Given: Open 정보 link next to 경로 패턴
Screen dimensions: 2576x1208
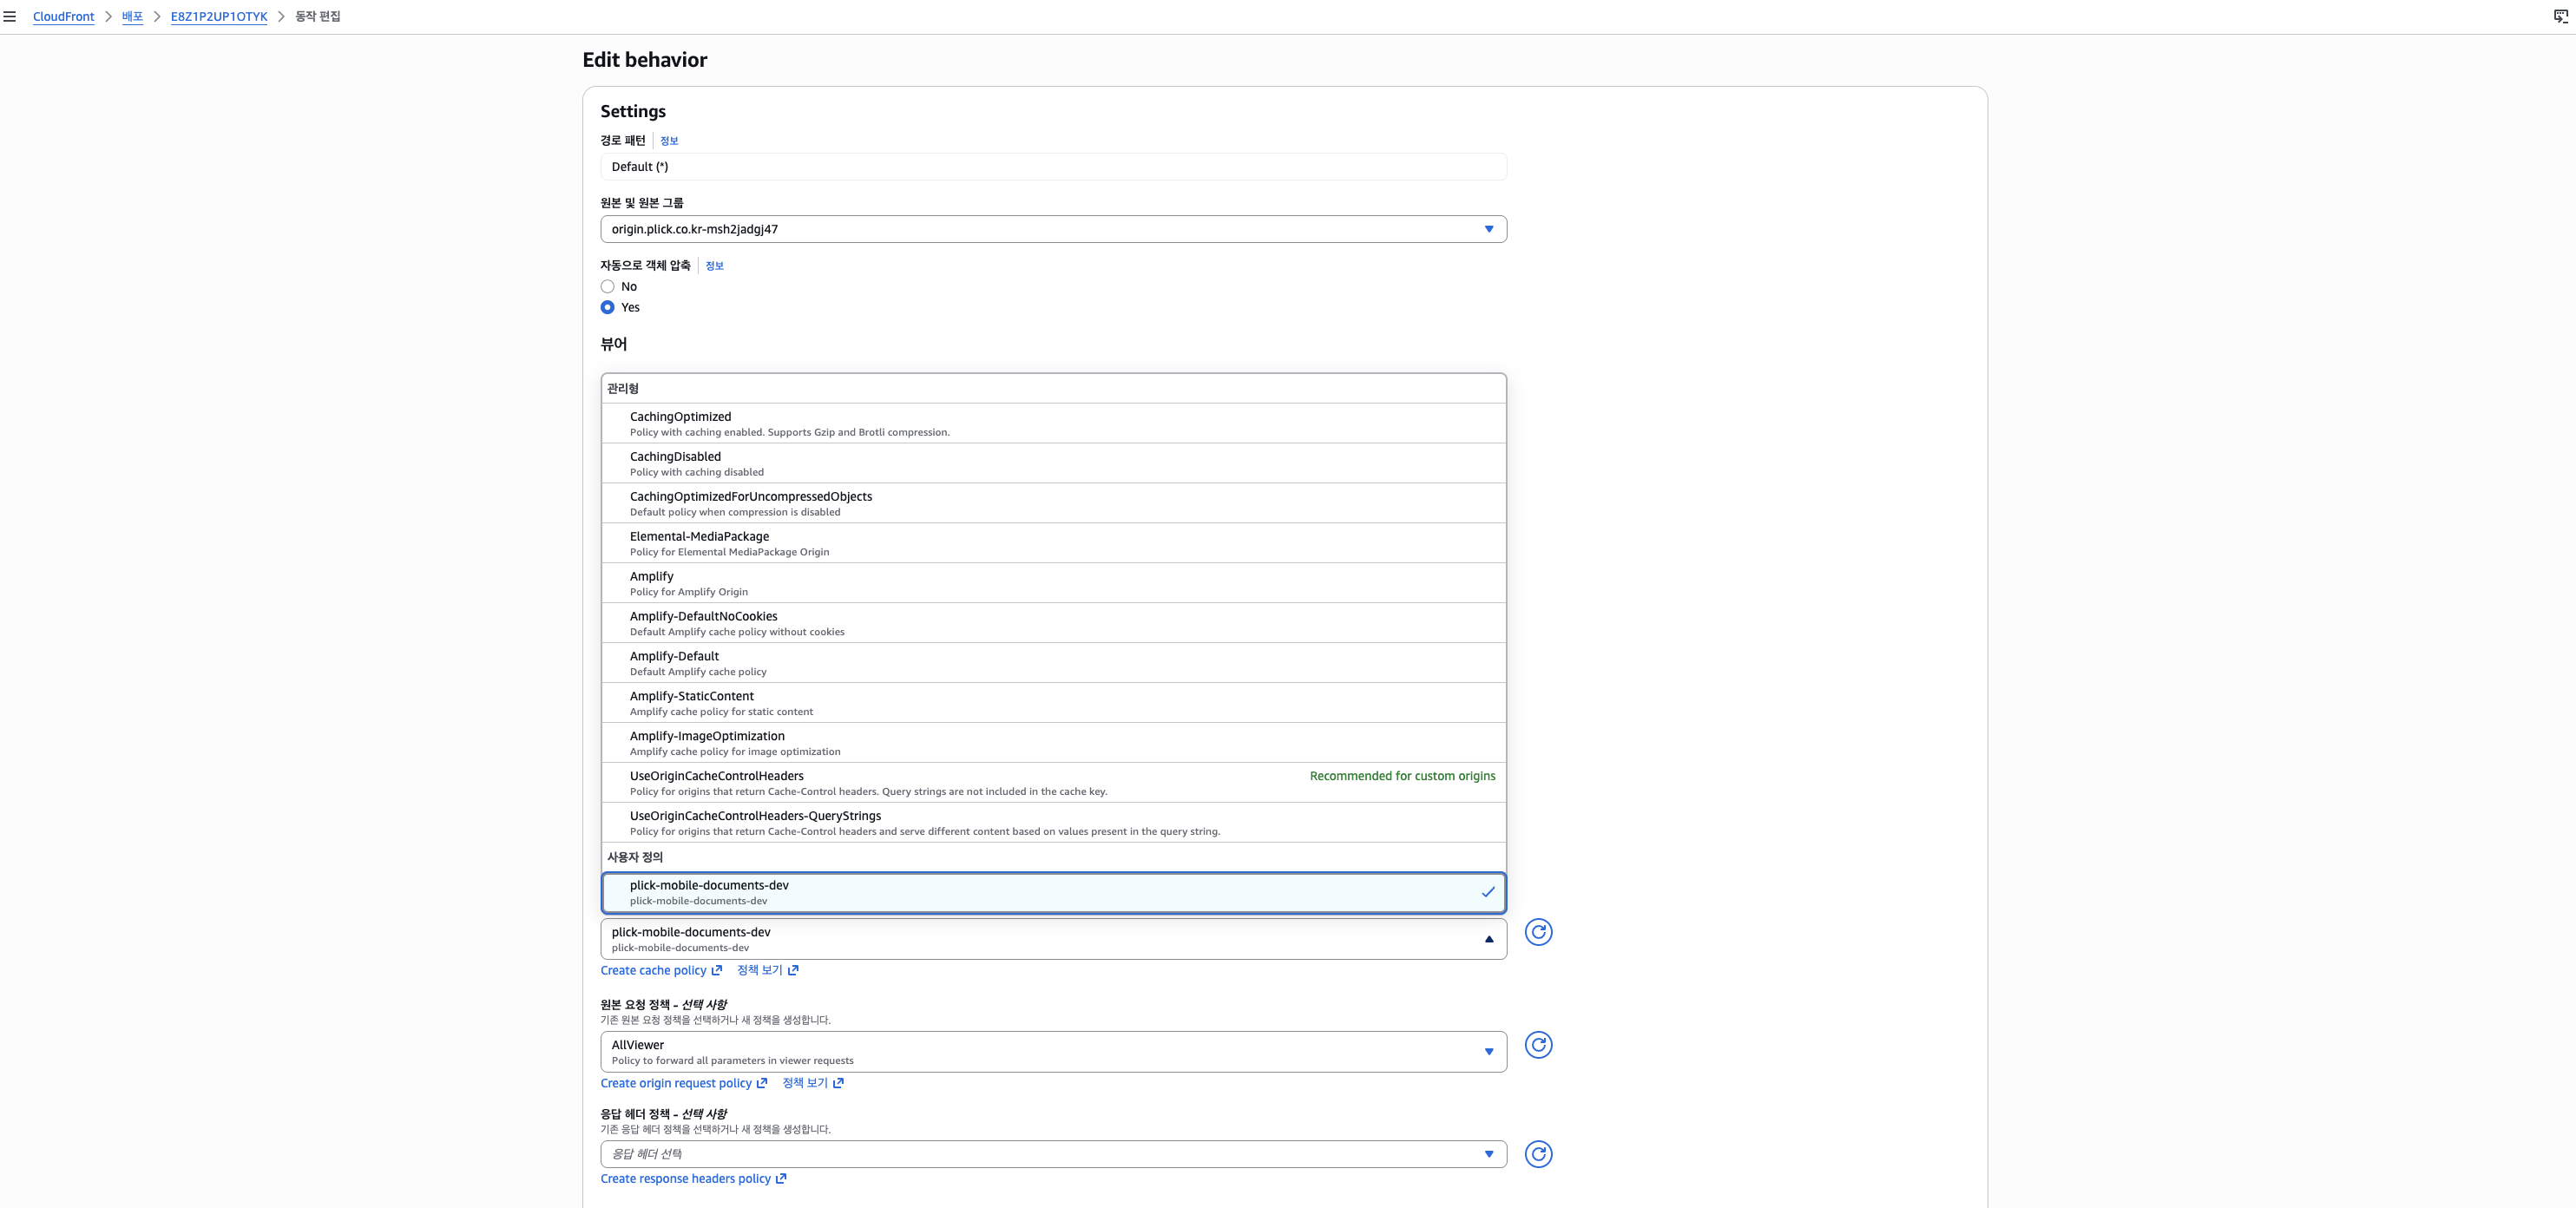Looking at the screenshot, I should (x=669, y=141).
